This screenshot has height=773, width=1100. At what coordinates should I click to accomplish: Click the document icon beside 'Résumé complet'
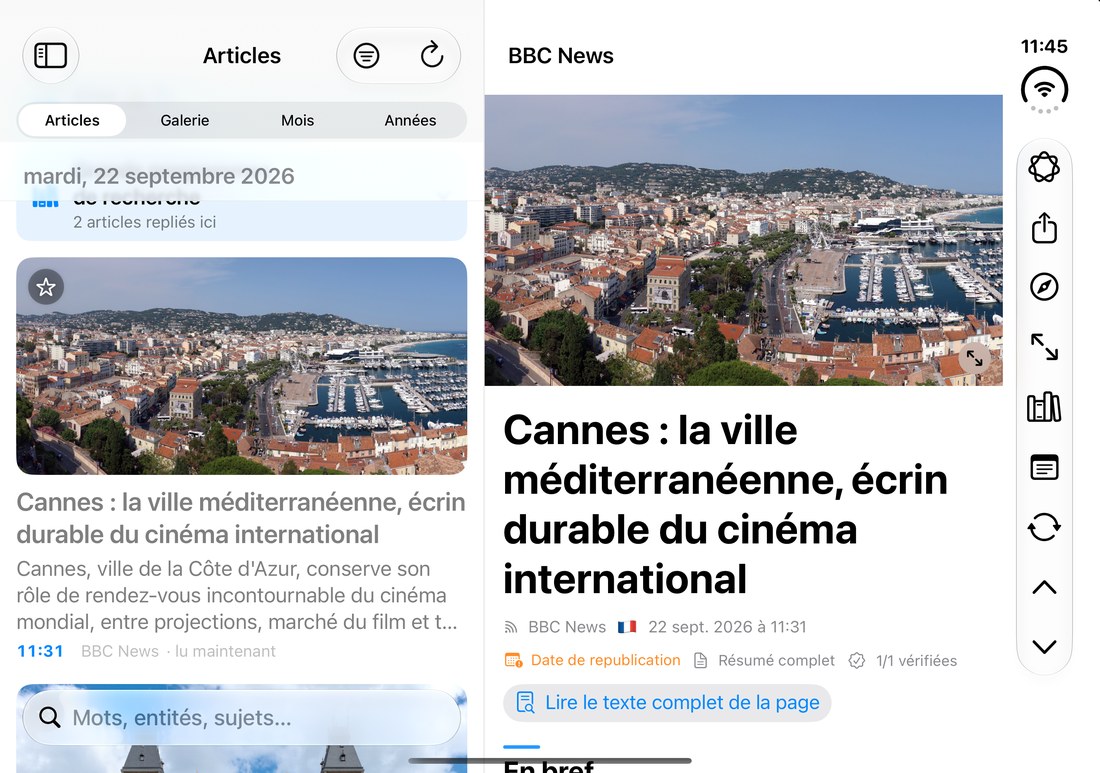tap(700, 661)
